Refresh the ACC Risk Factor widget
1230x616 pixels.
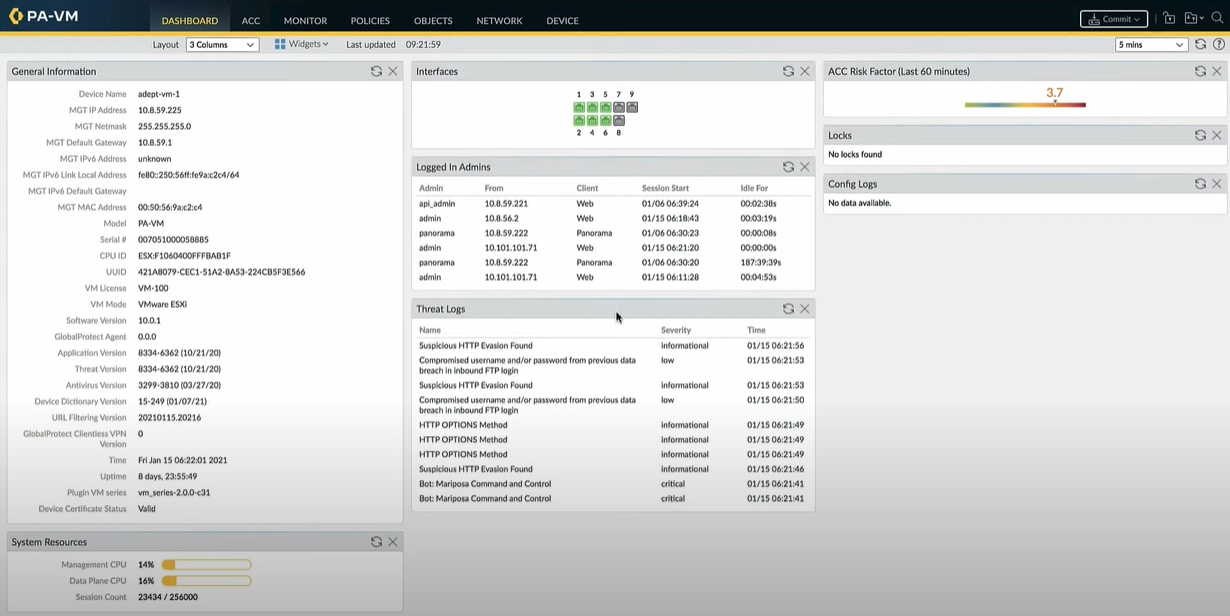pyautogui.click(x=1200, y=71)
